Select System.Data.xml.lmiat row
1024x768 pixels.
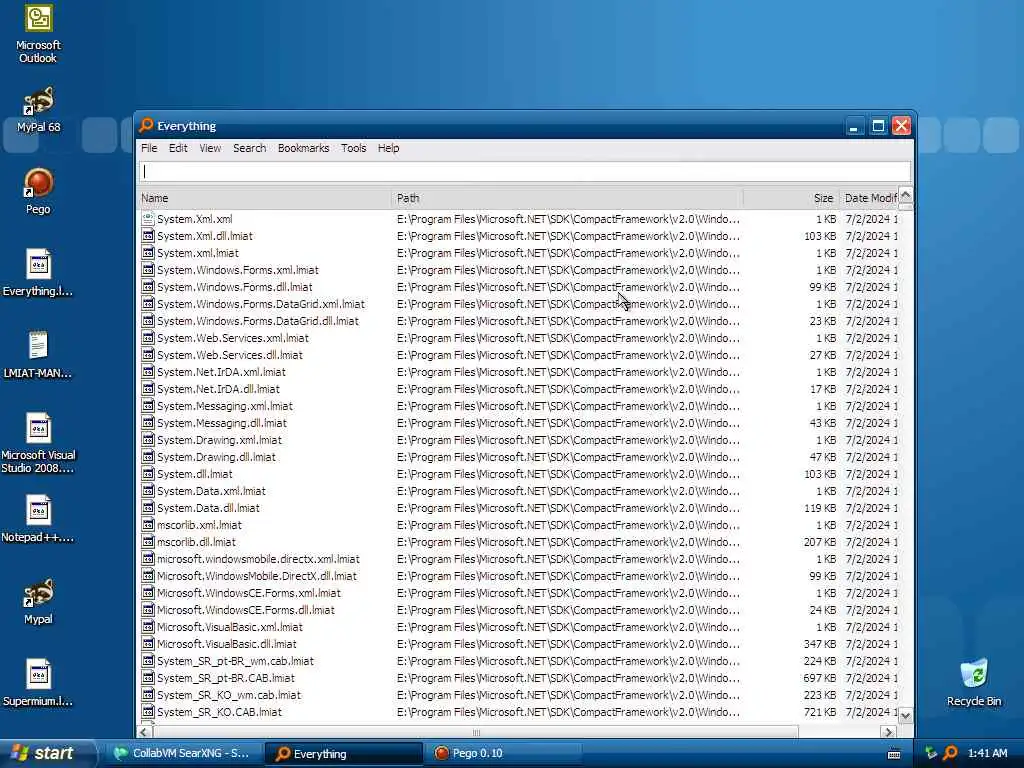pos(519,491)
